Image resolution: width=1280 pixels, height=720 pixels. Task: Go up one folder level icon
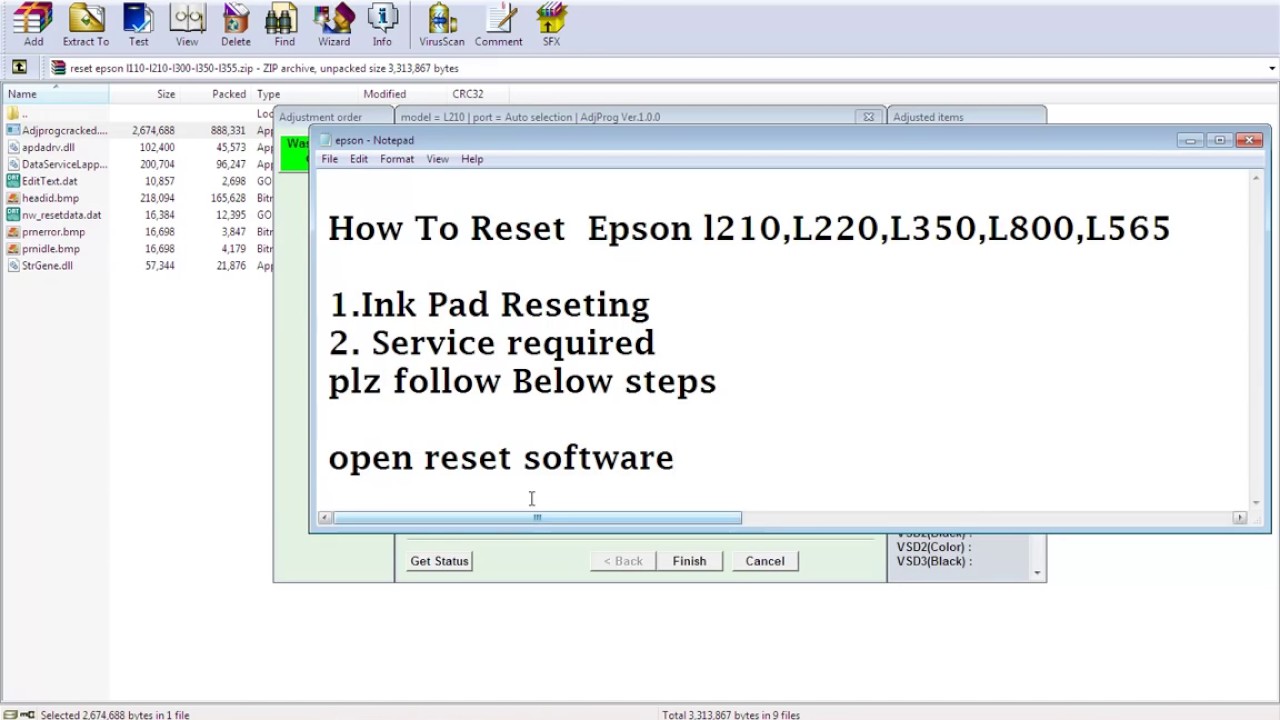[19, 68]
